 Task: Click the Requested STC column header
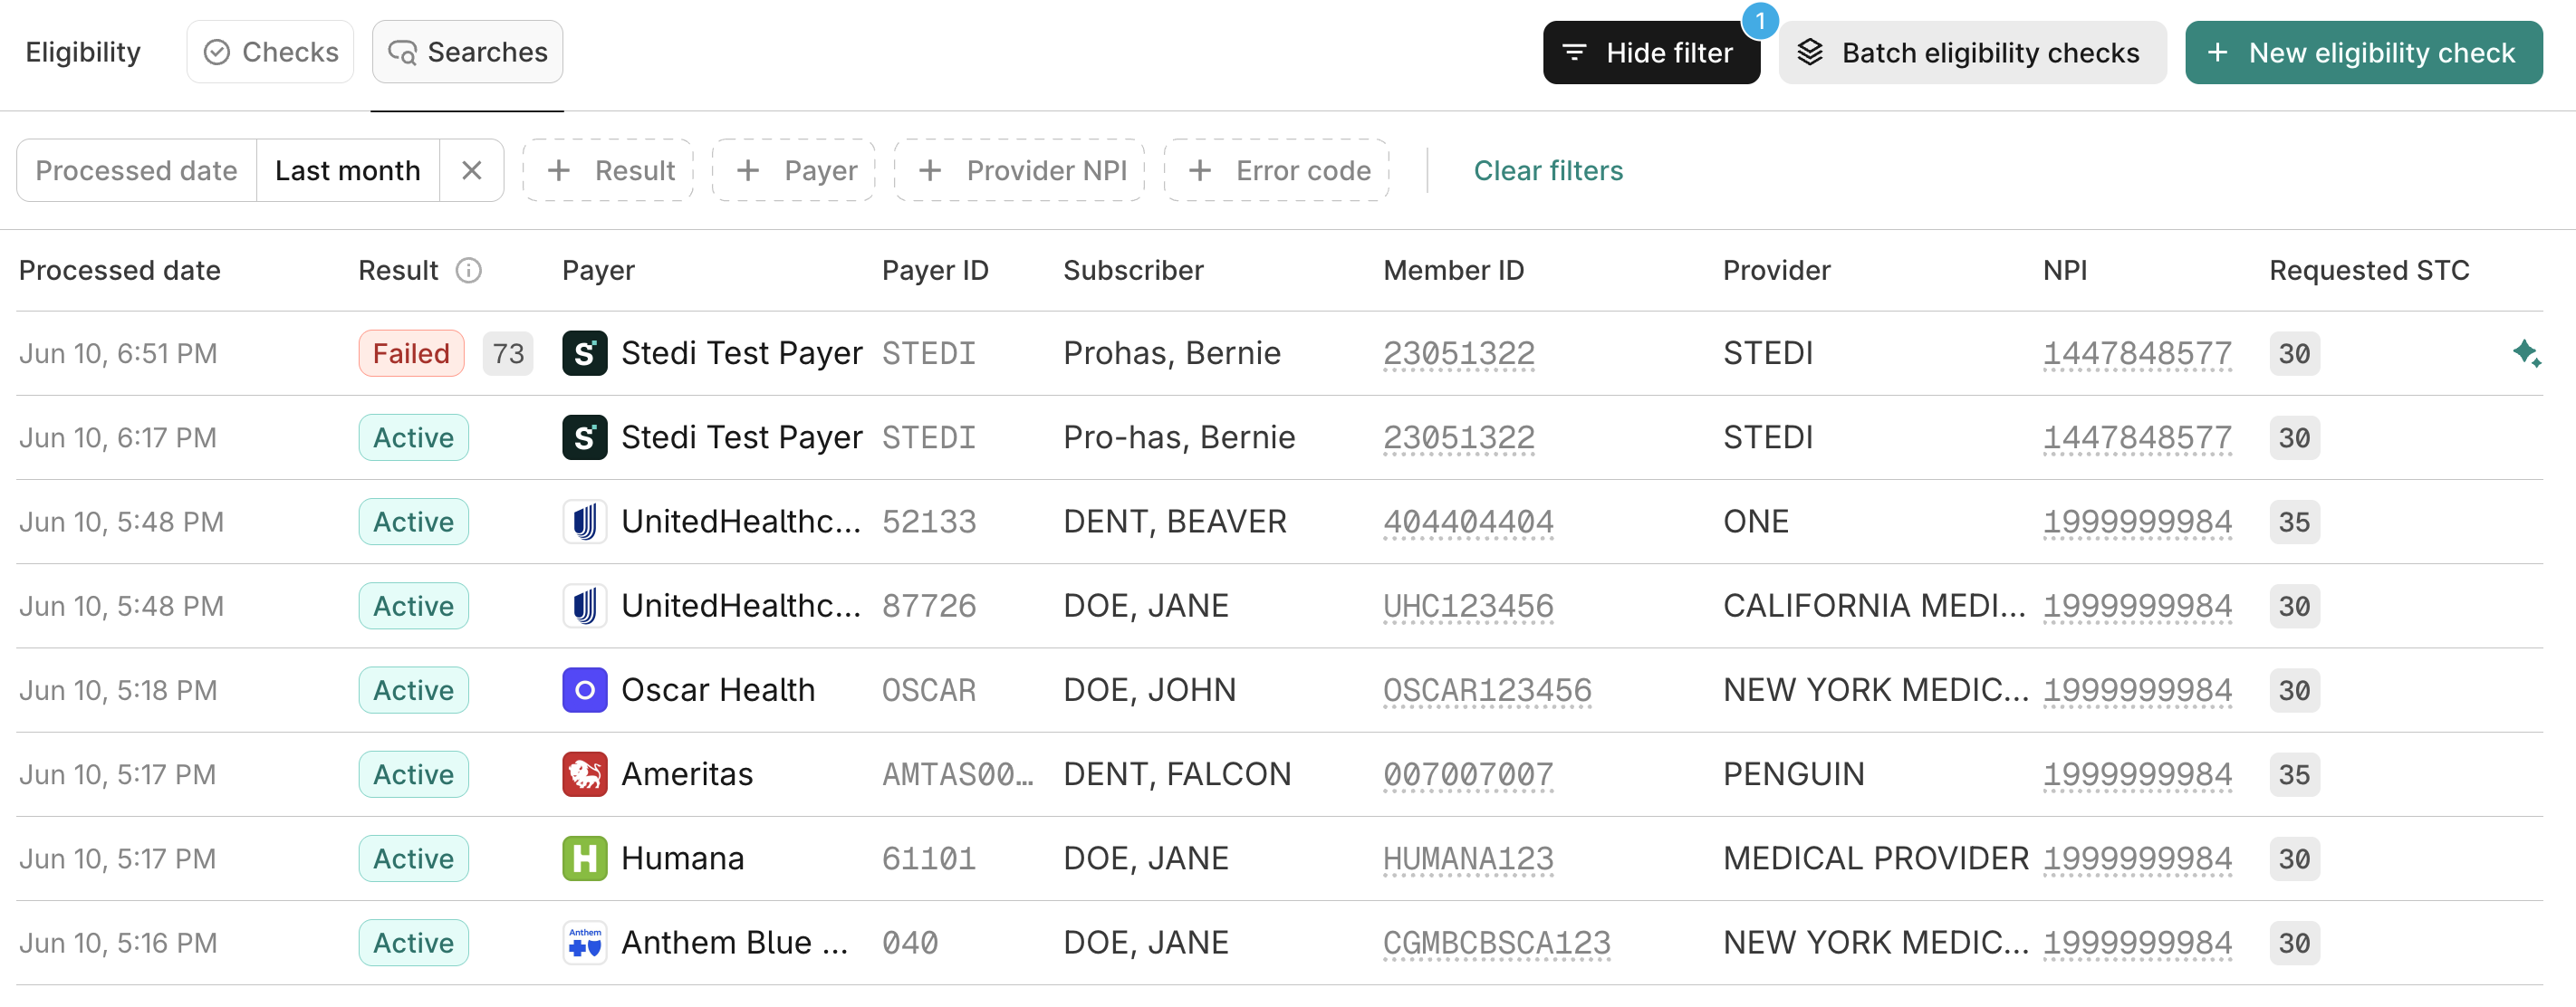point(2369,271)
